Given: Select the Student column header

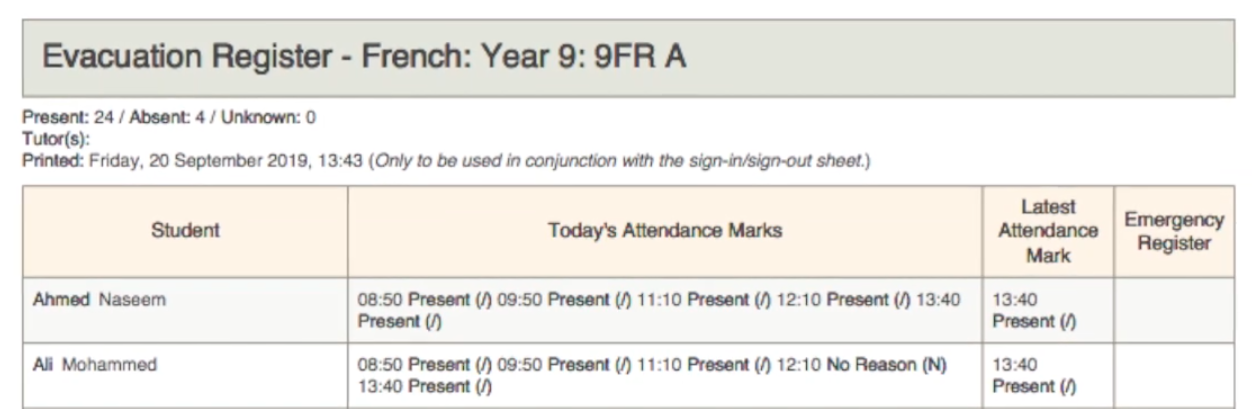Looking at the screenshot, I should [186, 231].
